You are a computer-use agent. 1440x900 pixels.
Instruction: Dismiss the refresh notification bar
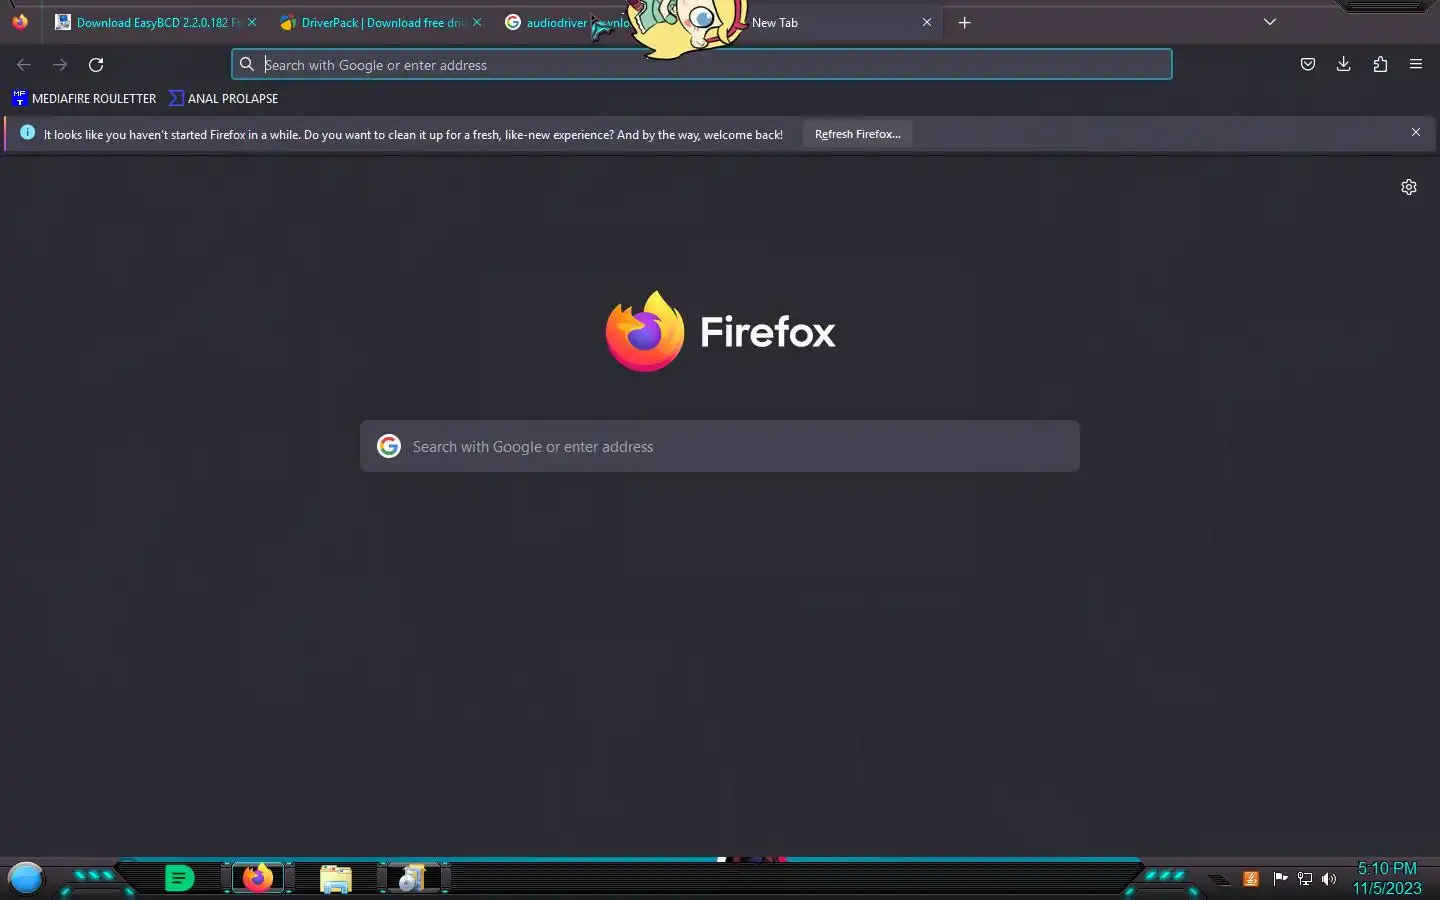[x=1416, y=132]
